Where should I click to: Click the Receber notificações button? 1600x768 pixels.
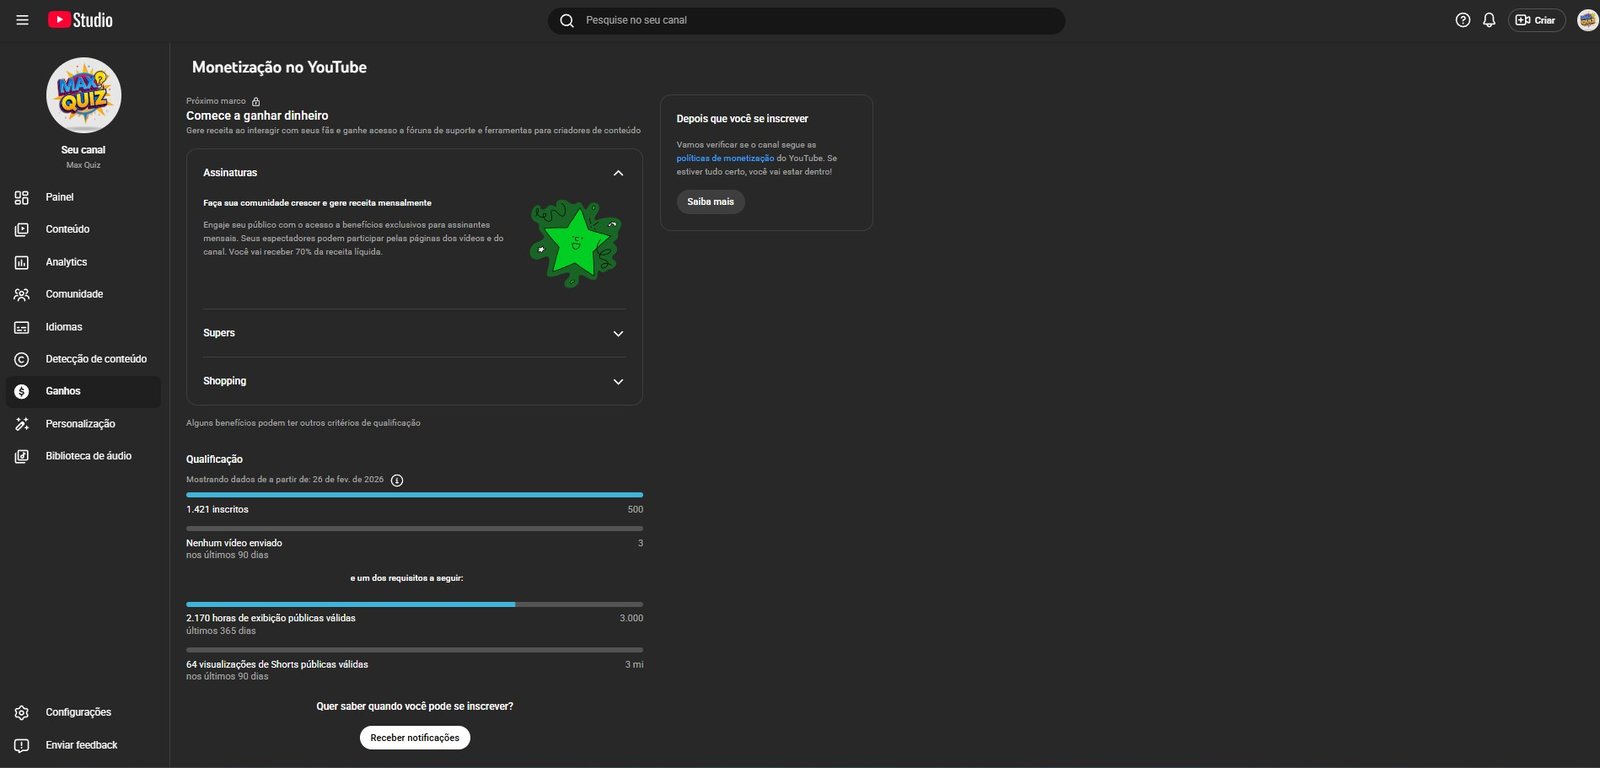tap(415, 738)
